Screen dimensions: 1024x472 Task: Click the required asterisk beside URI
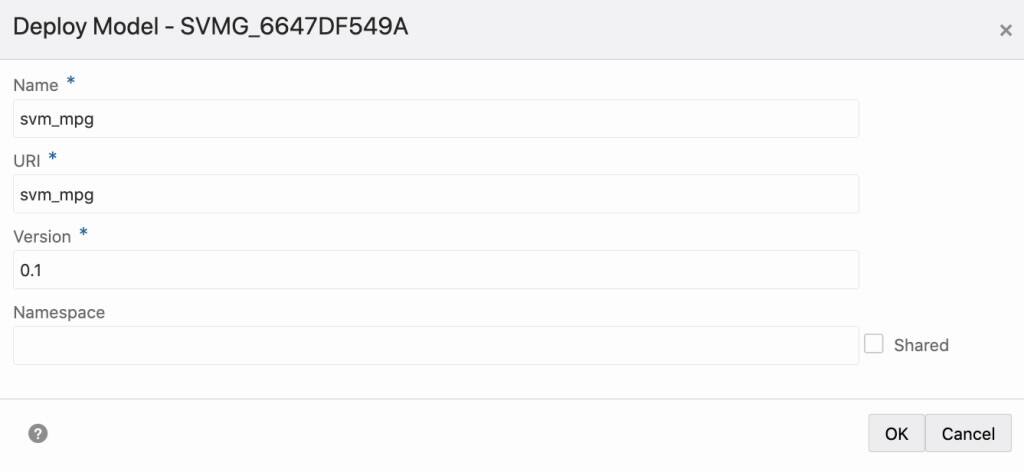53,157
